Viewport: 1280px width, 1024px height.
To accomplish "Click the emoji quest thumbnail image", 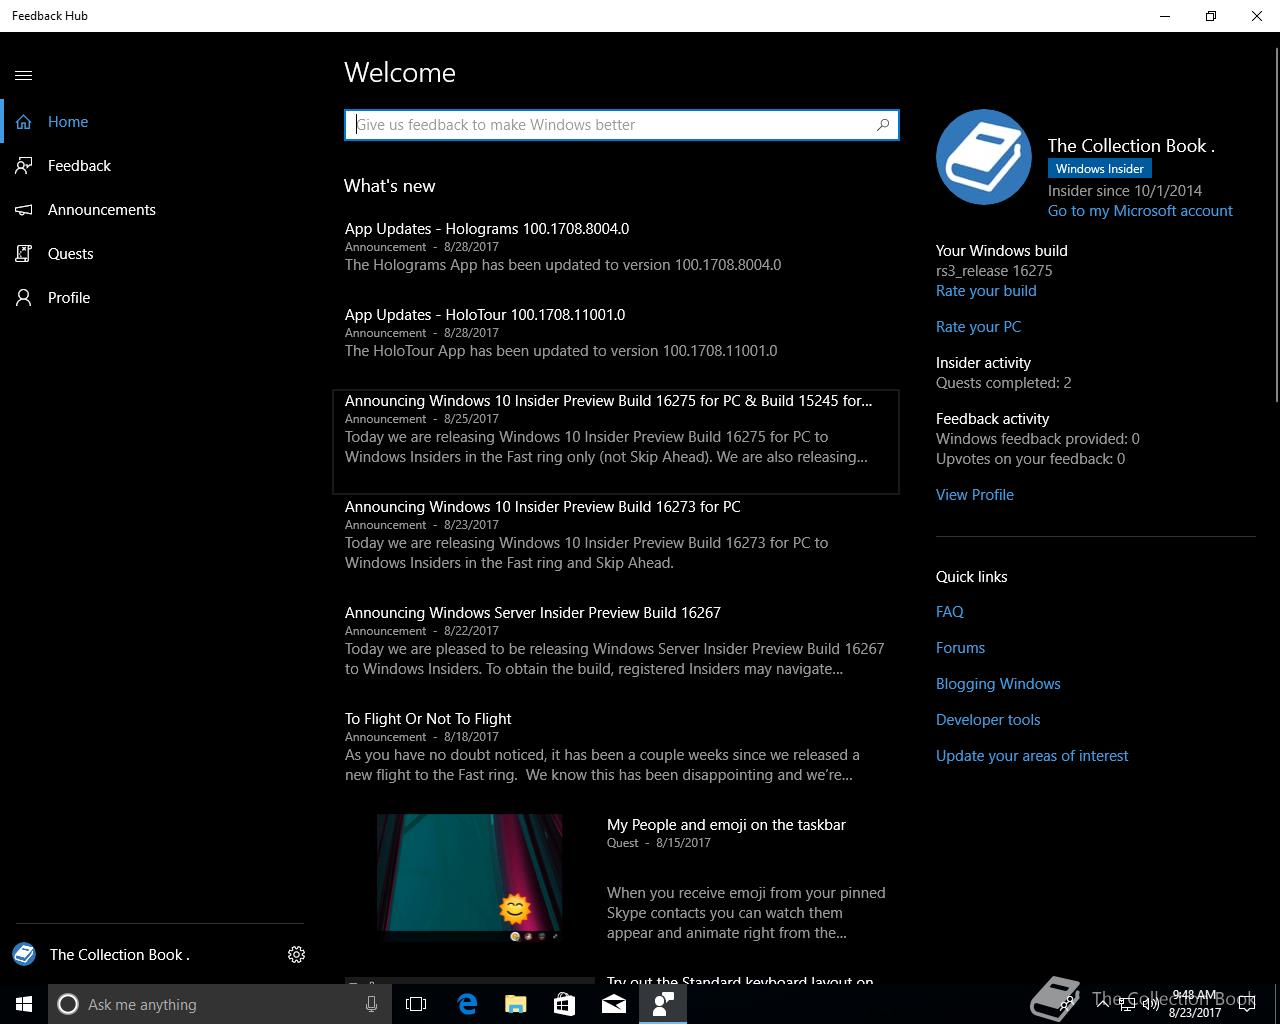I will 470,878.
